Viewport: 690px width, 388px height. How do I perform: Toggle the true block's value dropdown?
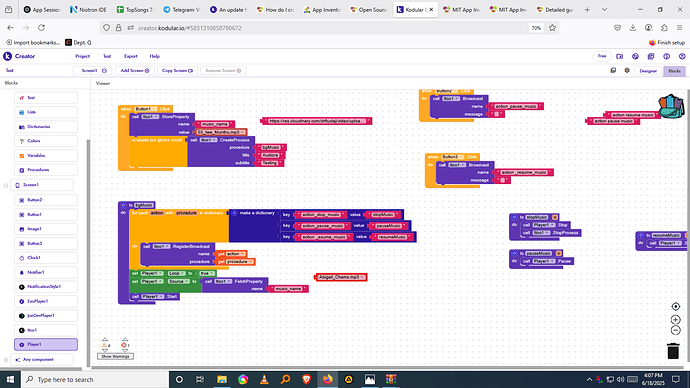[x=211, y=273]
